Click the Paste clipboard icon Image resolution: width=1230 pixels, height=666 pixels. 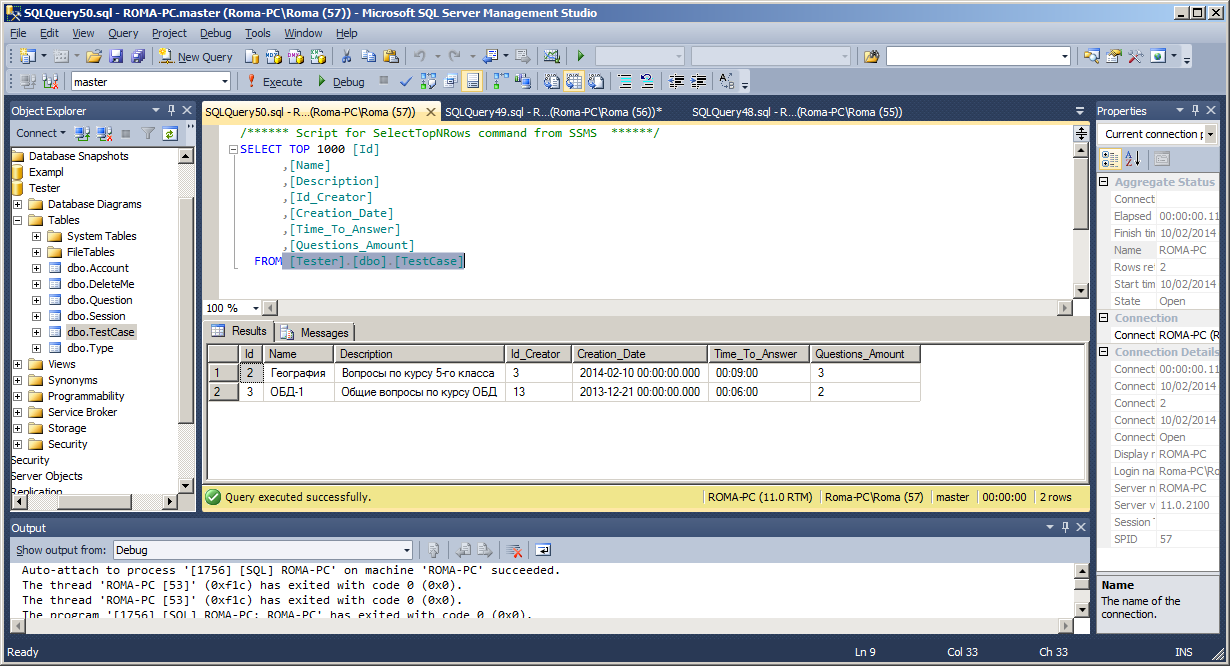pyautogui.click(x=390, y=57)
